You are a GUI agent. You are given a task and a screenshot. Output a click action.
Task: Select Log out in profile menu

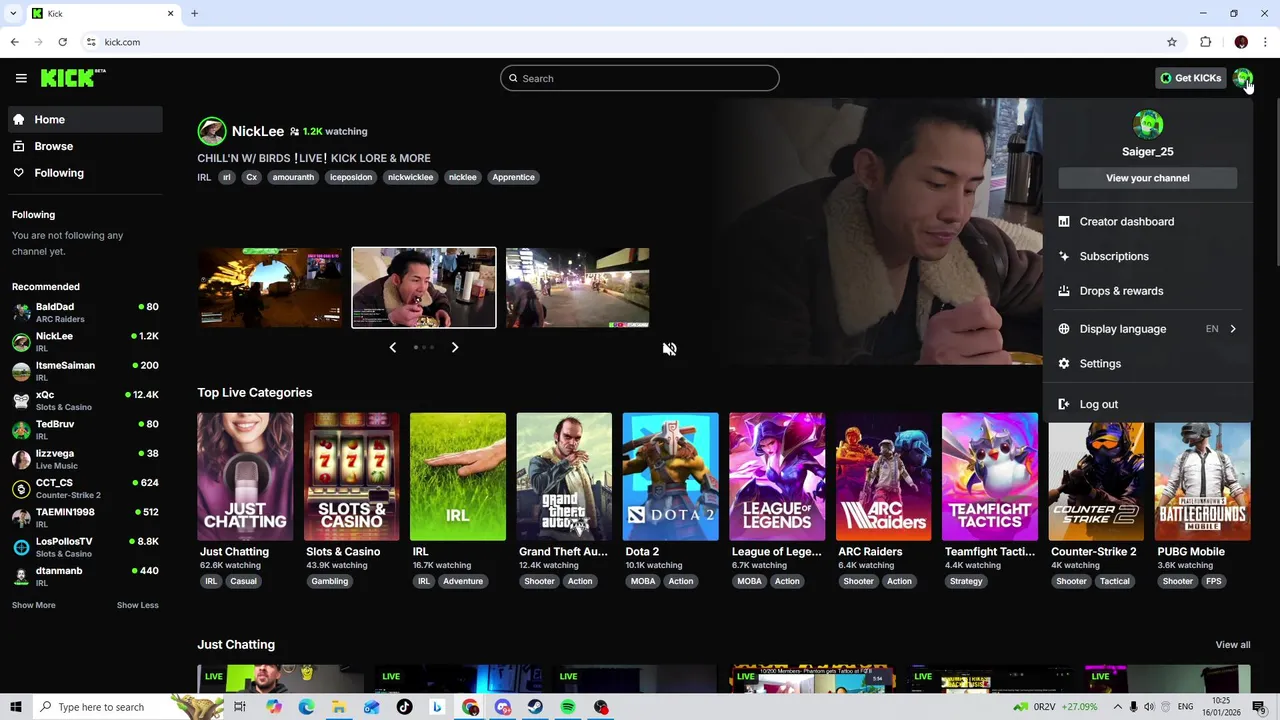(1147, 404)
